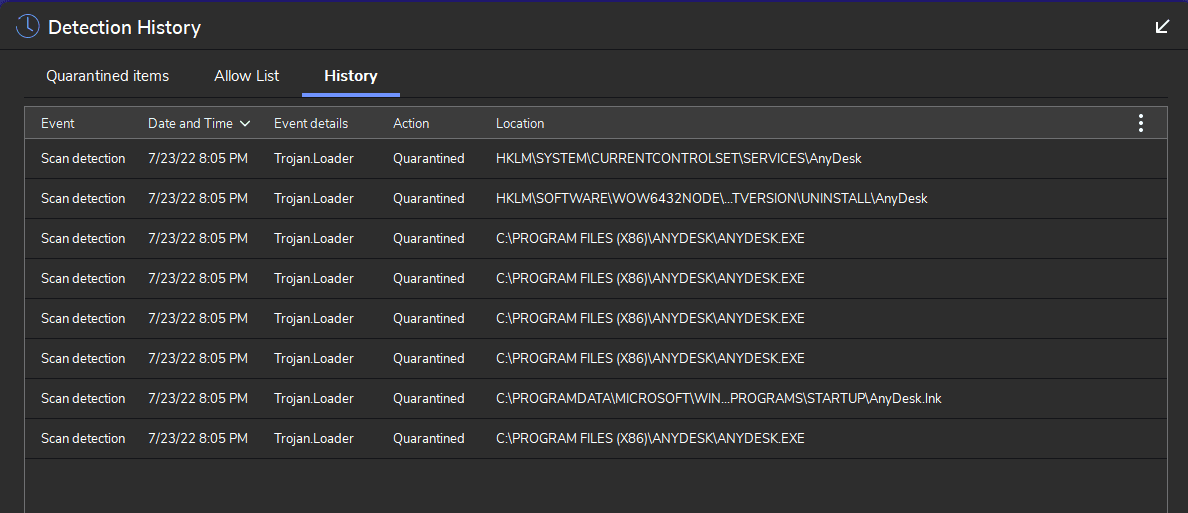Click Quarantined in the SERVICES\AnyDesk row

(x=428, y=158)
